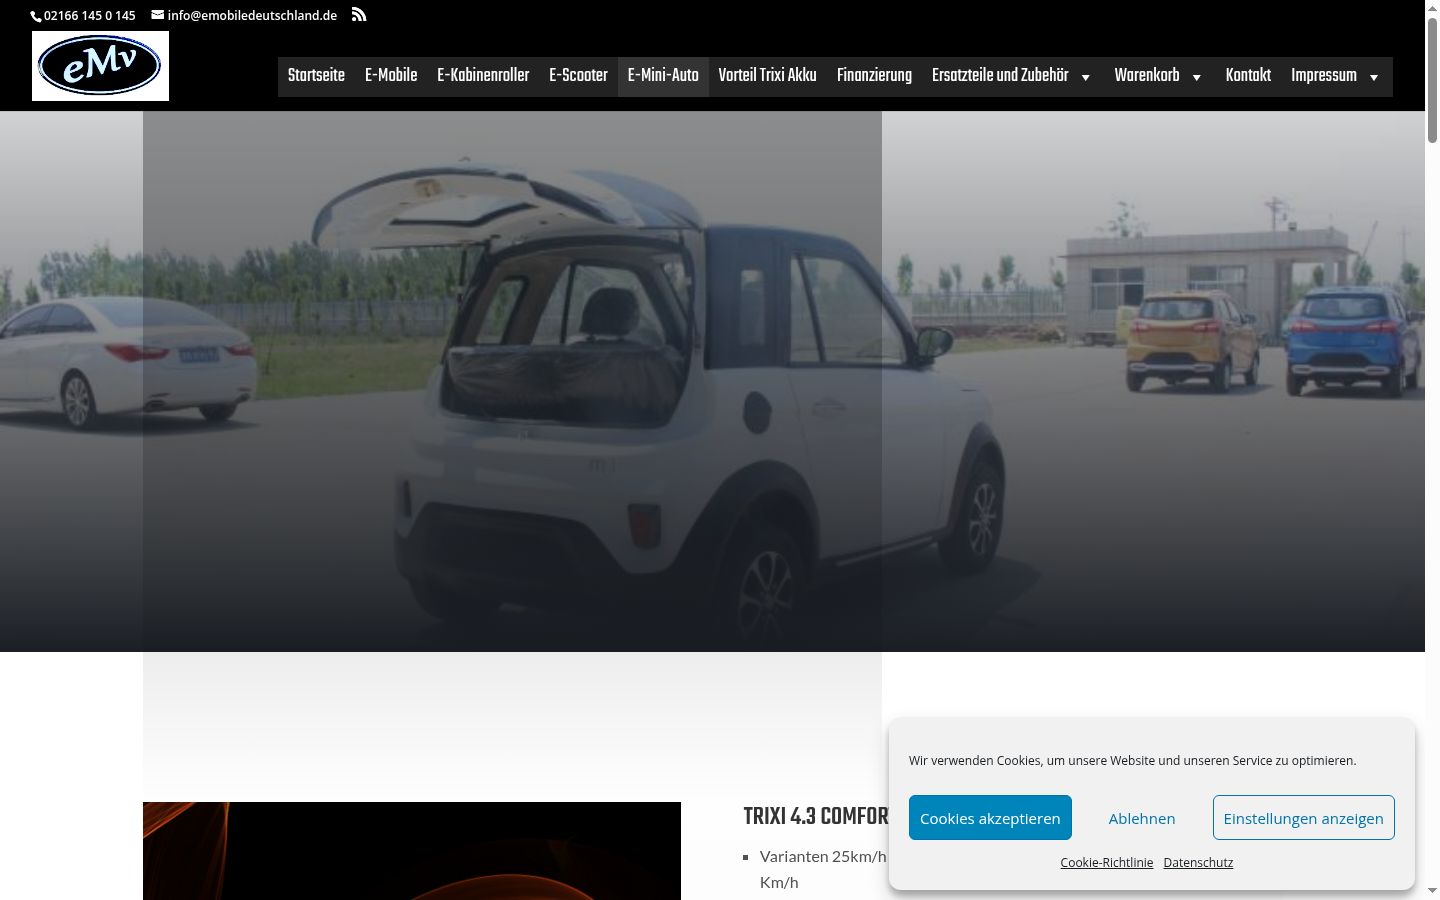Click the TRIXI 4.3 COMFORT heading
This screenshot has height=900, width=1440.
click(x=816, y=816)
